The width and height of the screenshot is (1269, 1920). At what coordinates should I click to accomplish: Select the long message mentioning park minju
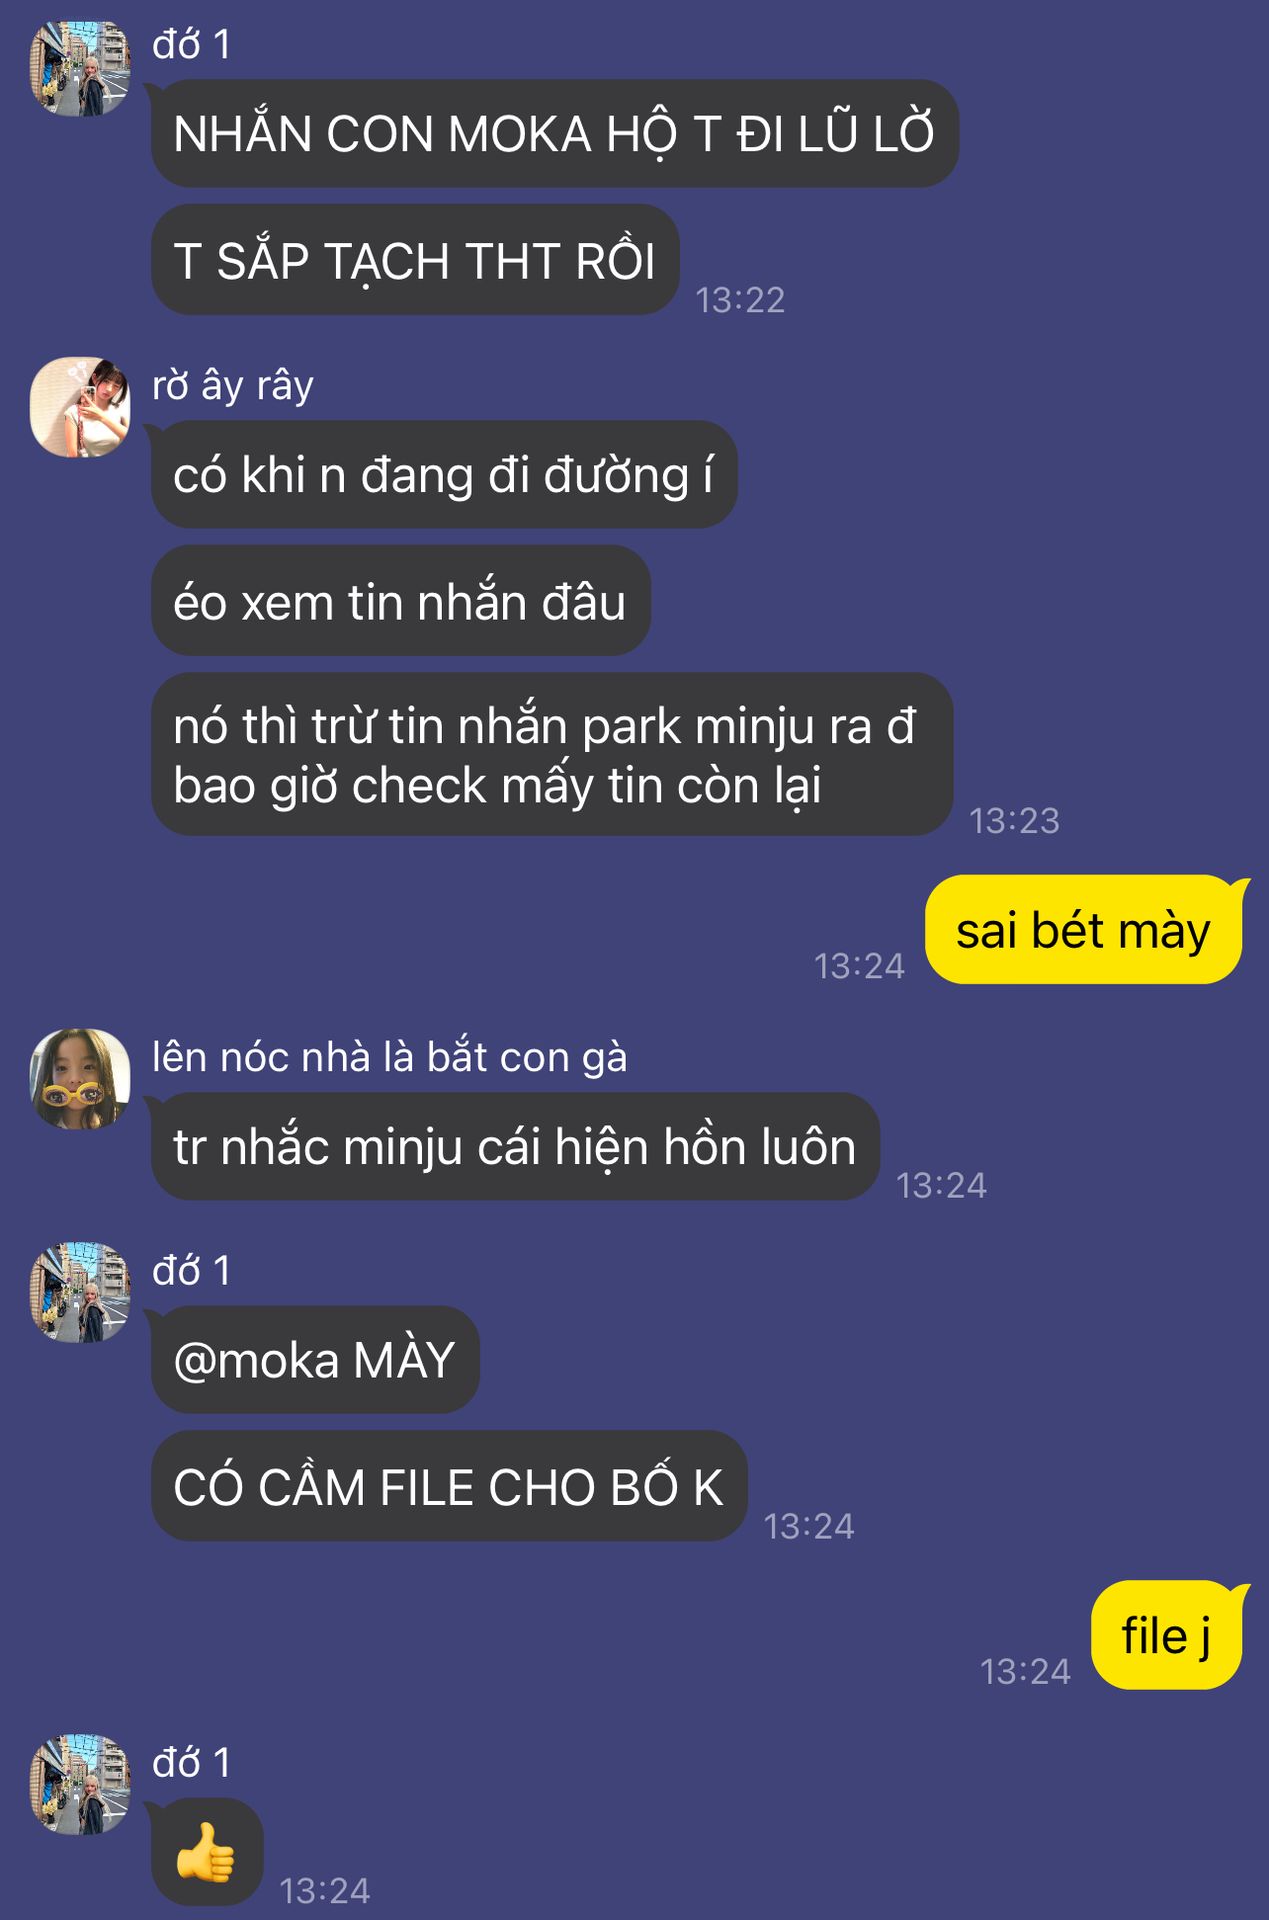tap(551, 754)
